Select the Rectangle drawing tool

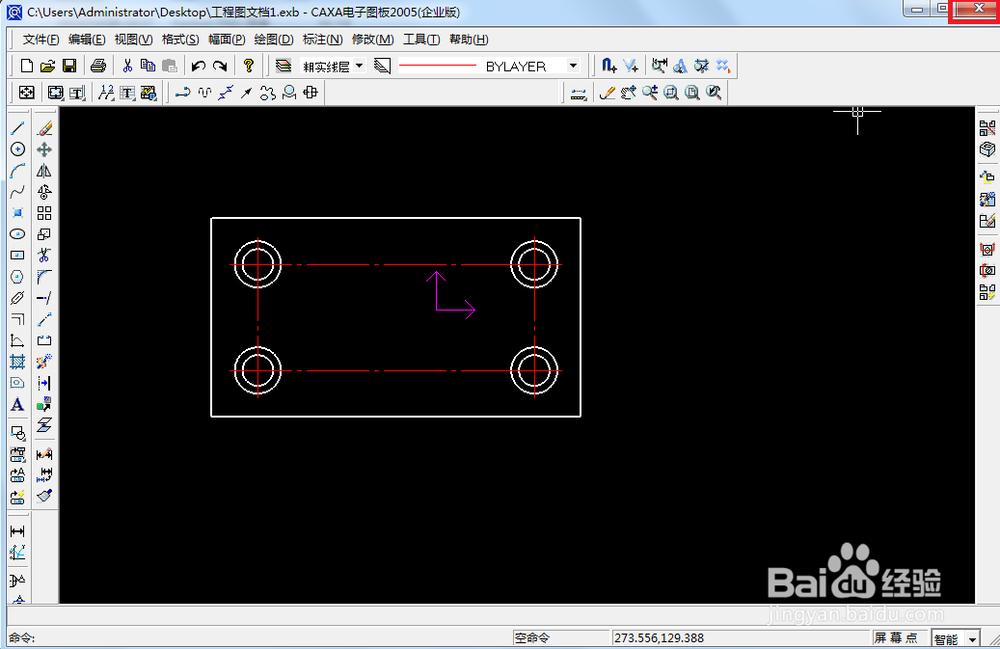click(18, 255)
